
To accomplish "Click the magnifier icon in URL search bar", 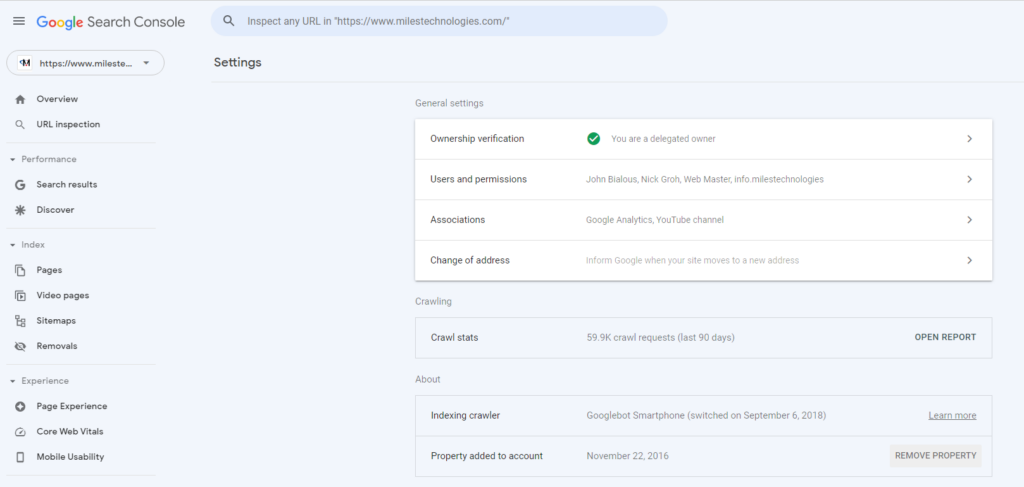I will tap(229, 21).
